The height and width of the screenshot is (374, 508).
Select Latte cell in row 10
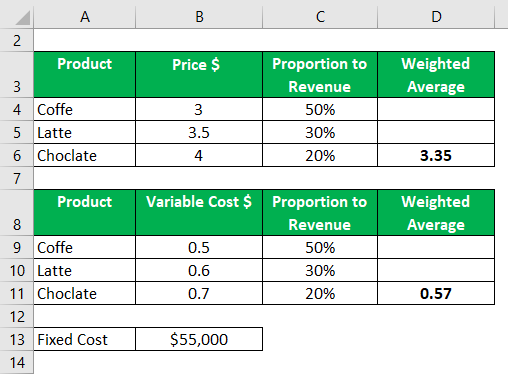coord(85,270)
